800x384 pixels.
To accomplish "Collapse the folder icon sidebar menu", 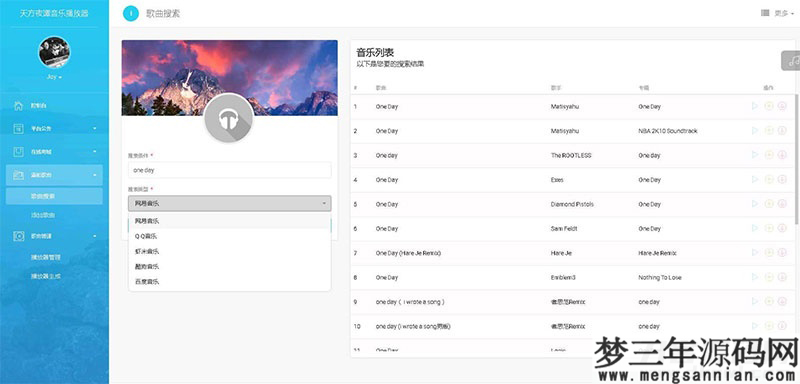I will point(54,175).
